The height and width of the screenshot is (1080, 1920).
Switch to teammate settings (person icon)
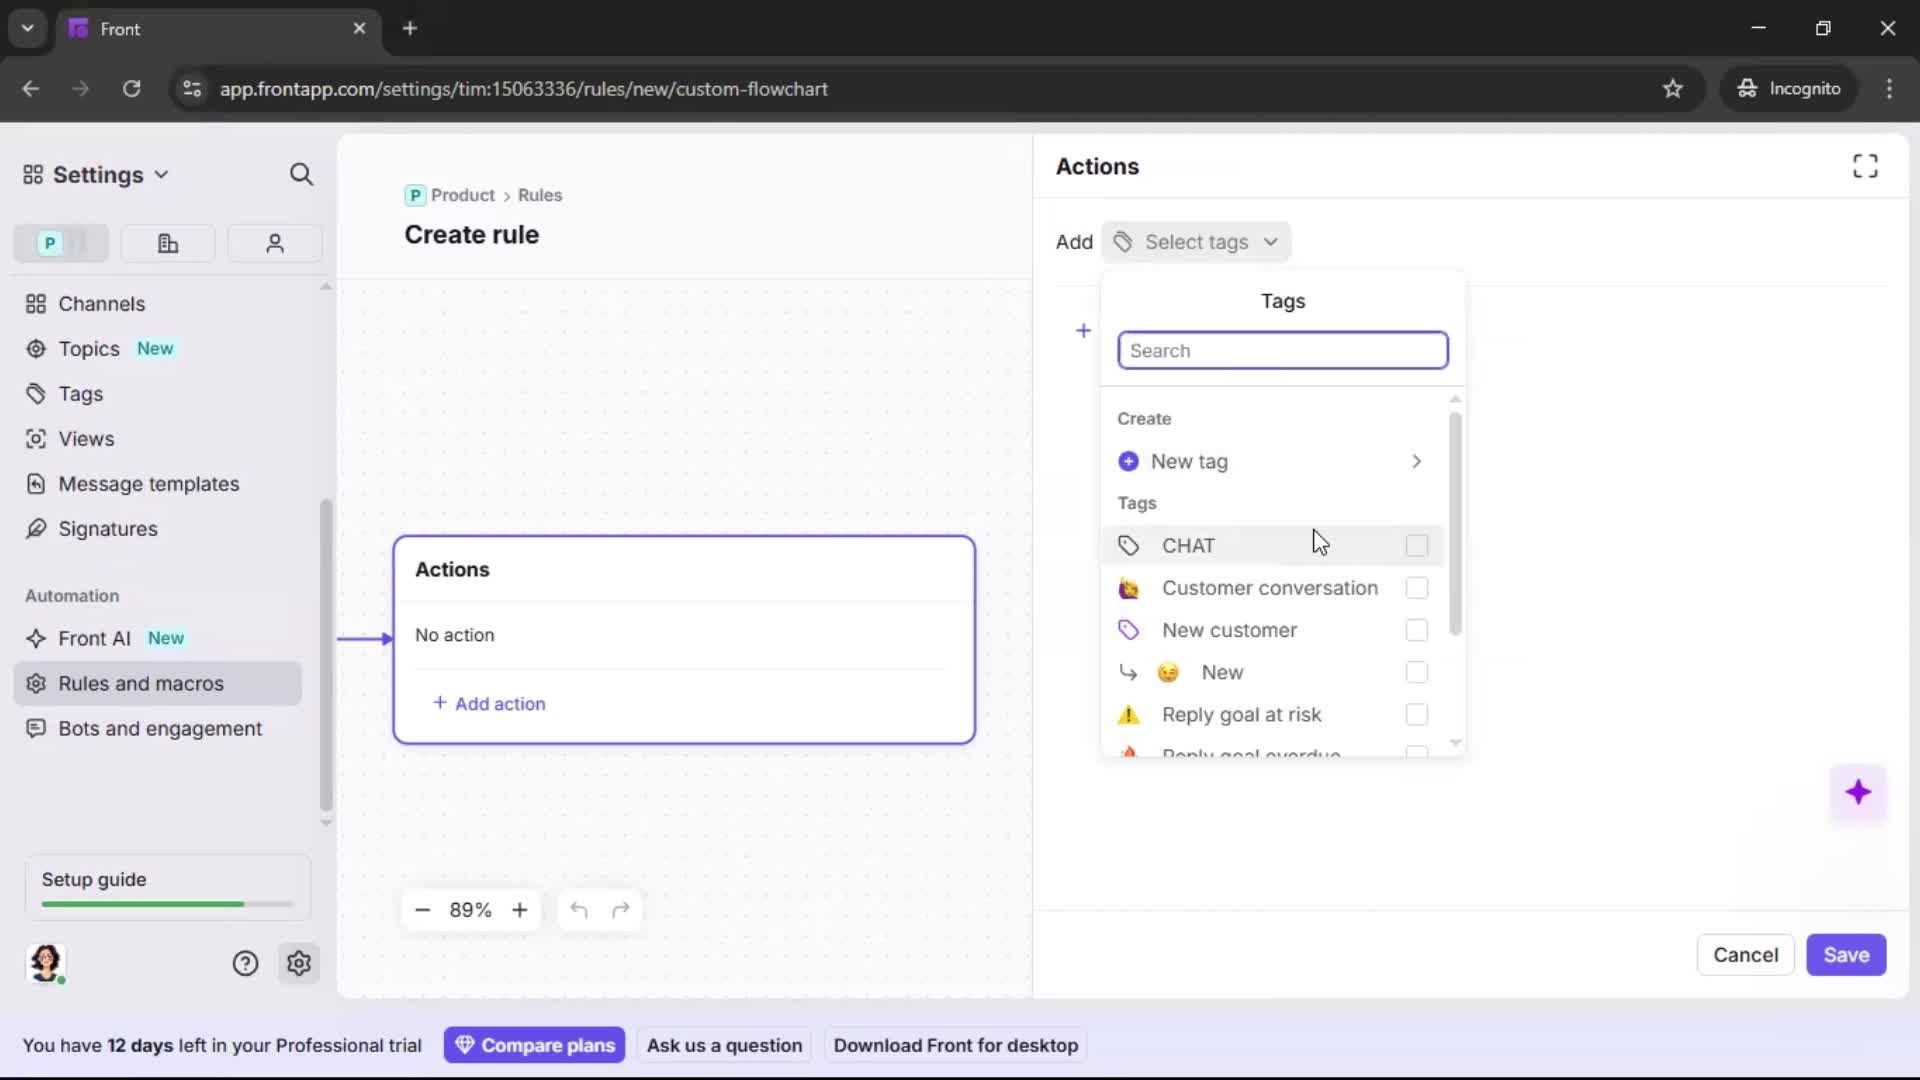point(274,243)
